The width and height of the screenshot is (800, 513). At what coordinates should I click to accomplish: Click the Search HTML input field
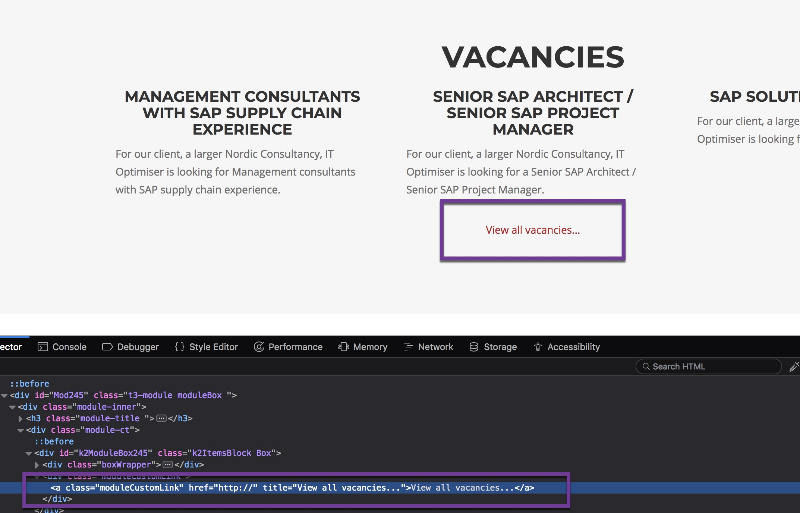coord(709,367)
